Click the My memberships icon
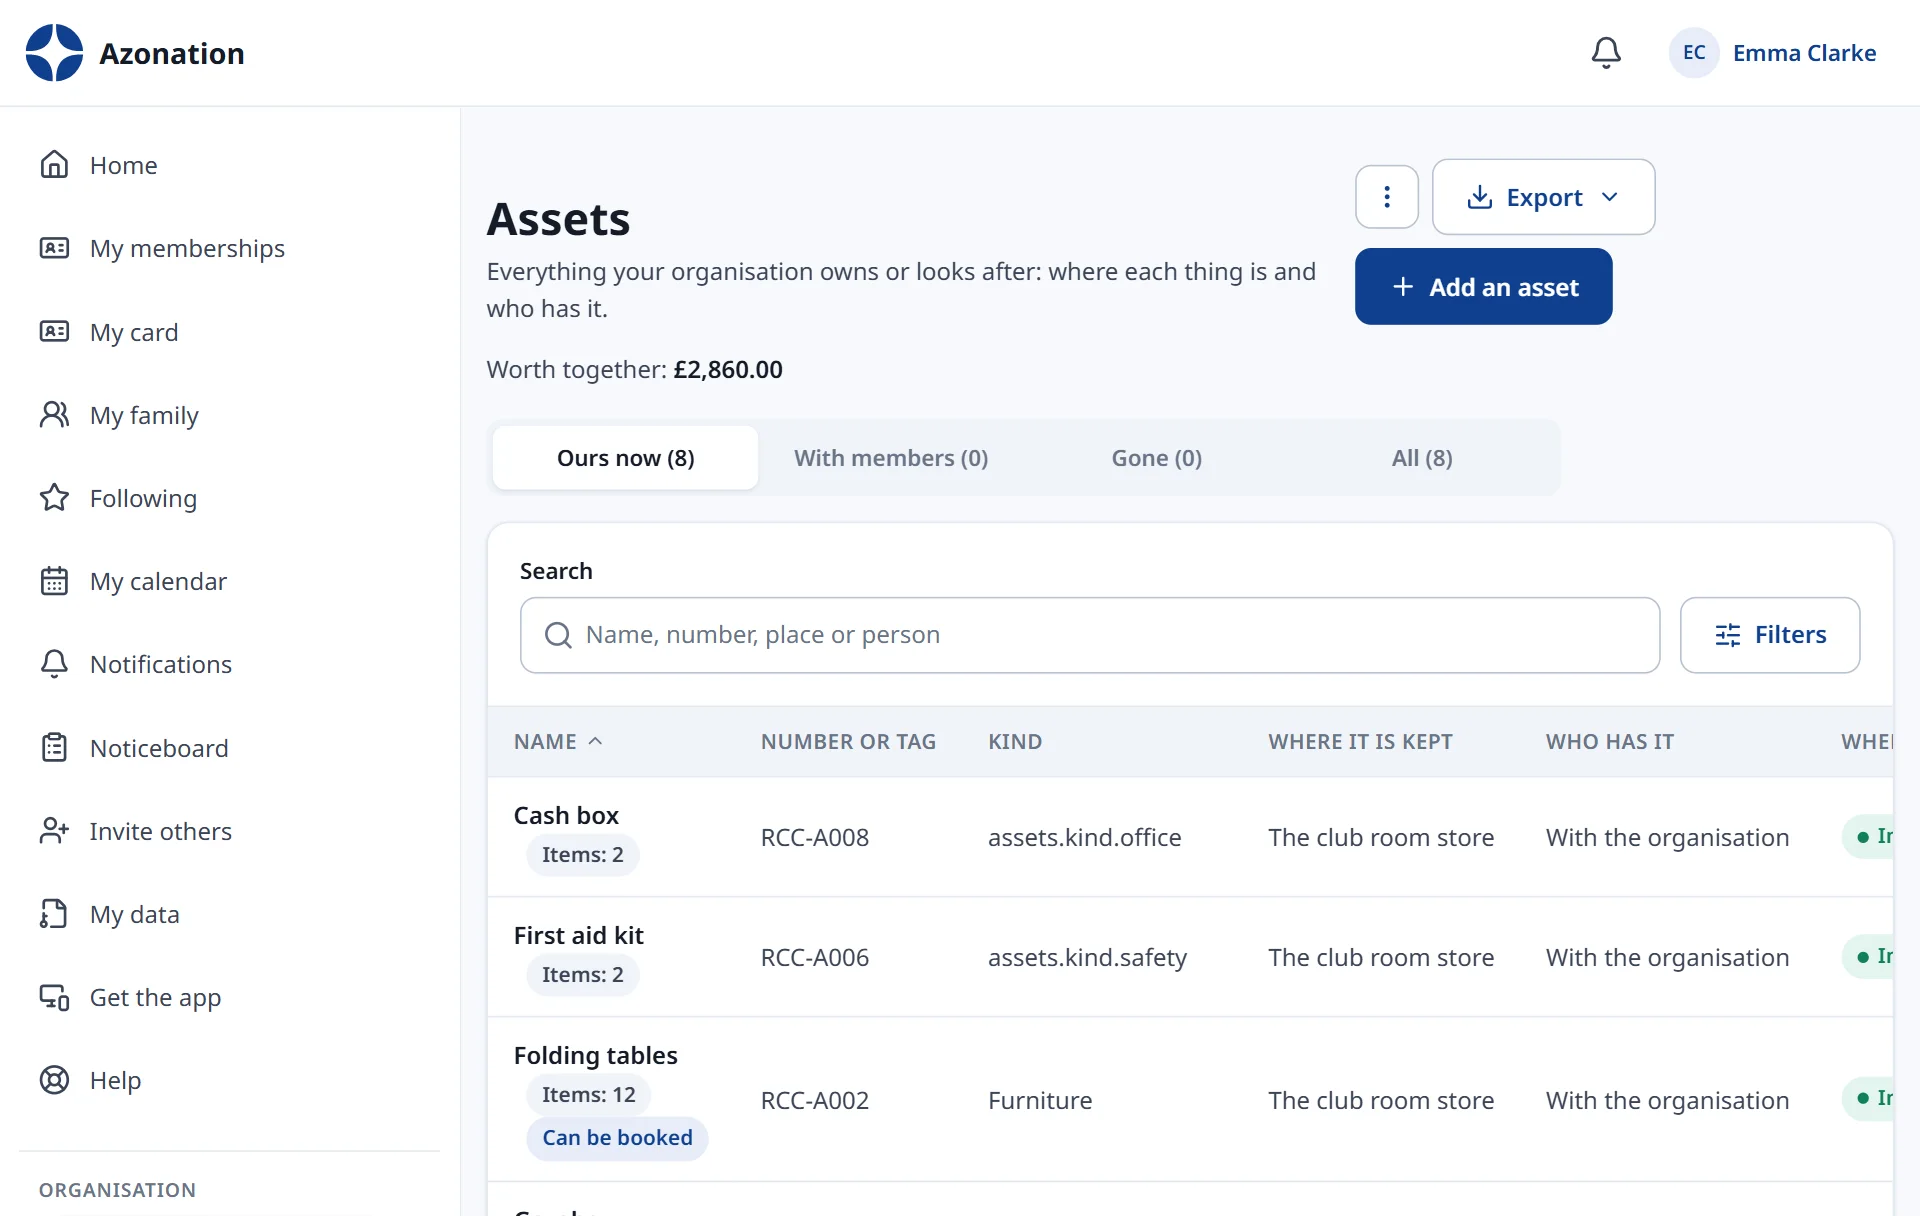This screenshot has height=1216, width=1920. tap(54, 248)
